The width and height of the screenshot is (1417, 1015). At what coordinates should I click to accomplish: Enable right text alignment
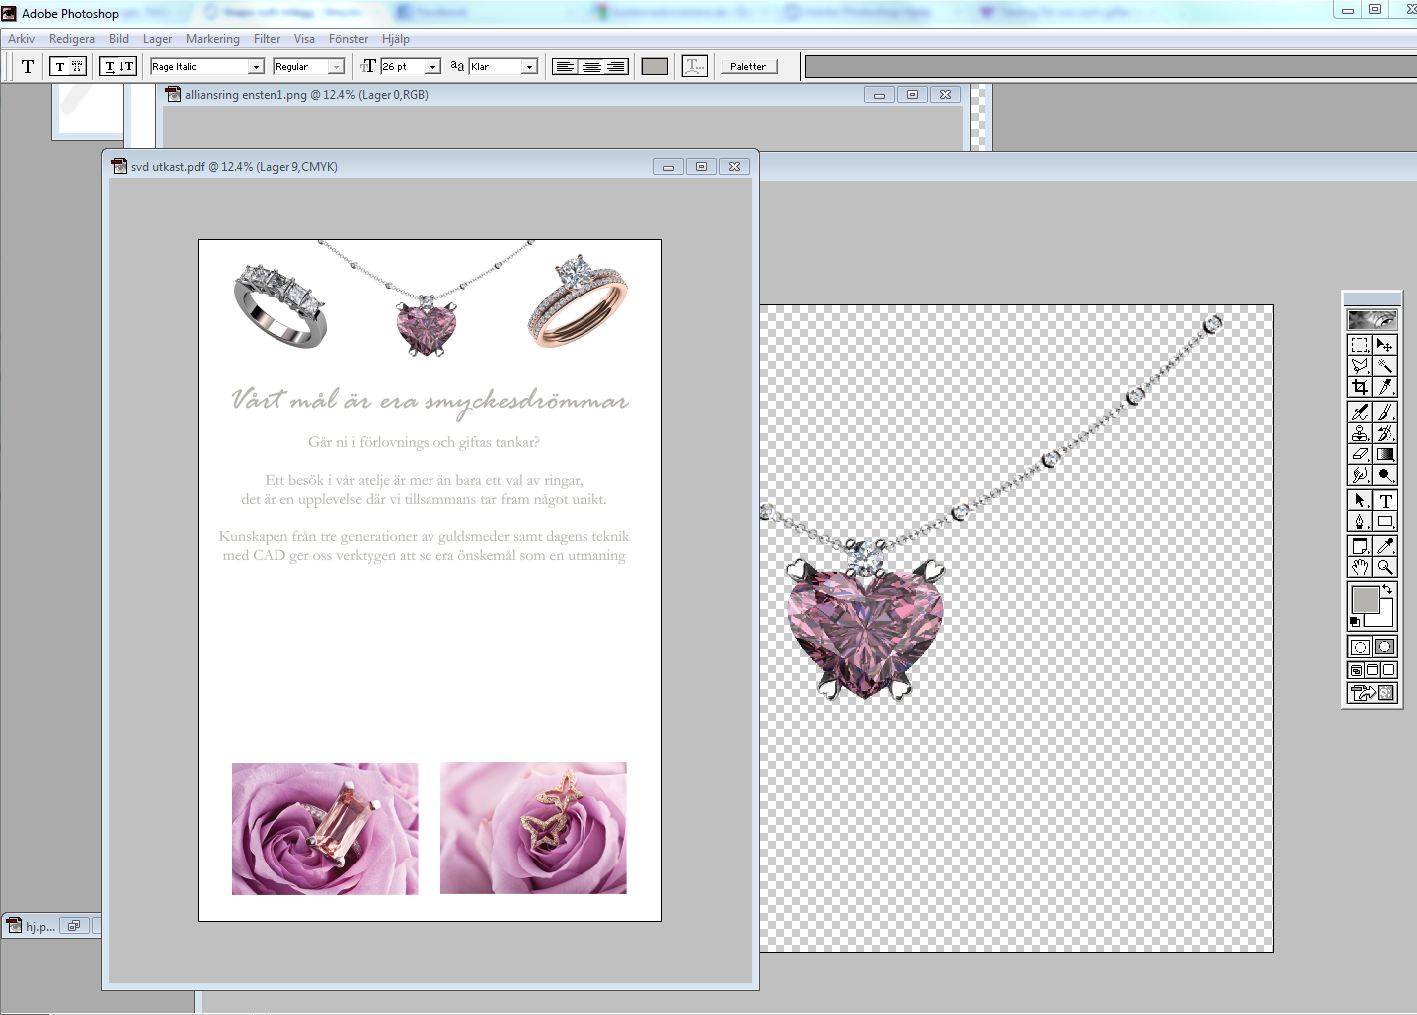616,67
